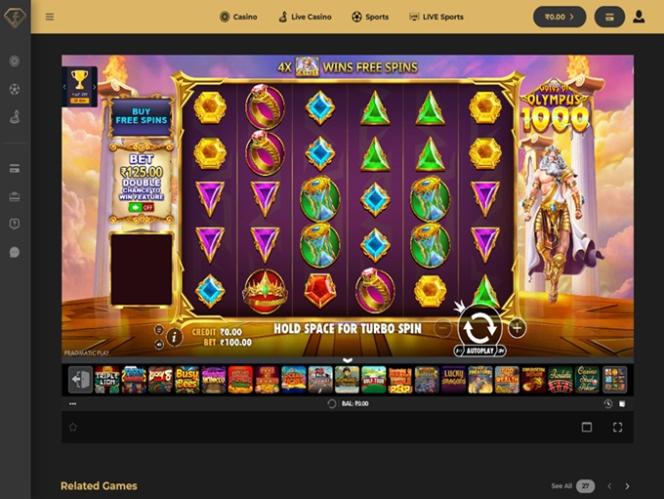This screenshot has height=499, width=664.
Task: Show next related games with right arrow
Action: pyautogui.click(x=627, y=486)
